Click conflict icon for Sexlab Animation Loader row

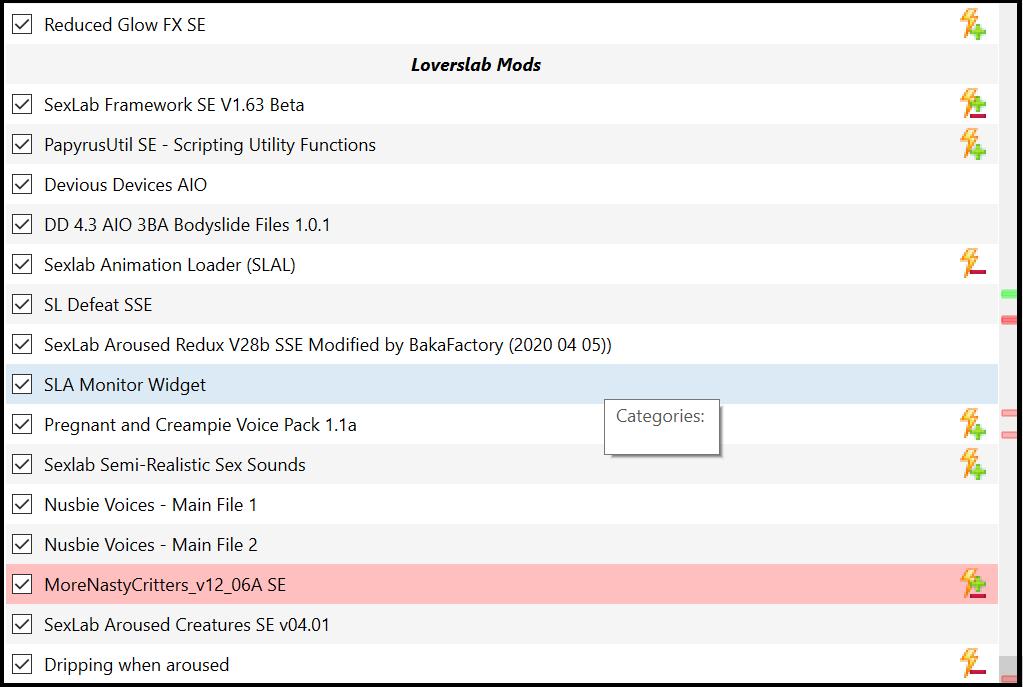(x=972, y=264)
